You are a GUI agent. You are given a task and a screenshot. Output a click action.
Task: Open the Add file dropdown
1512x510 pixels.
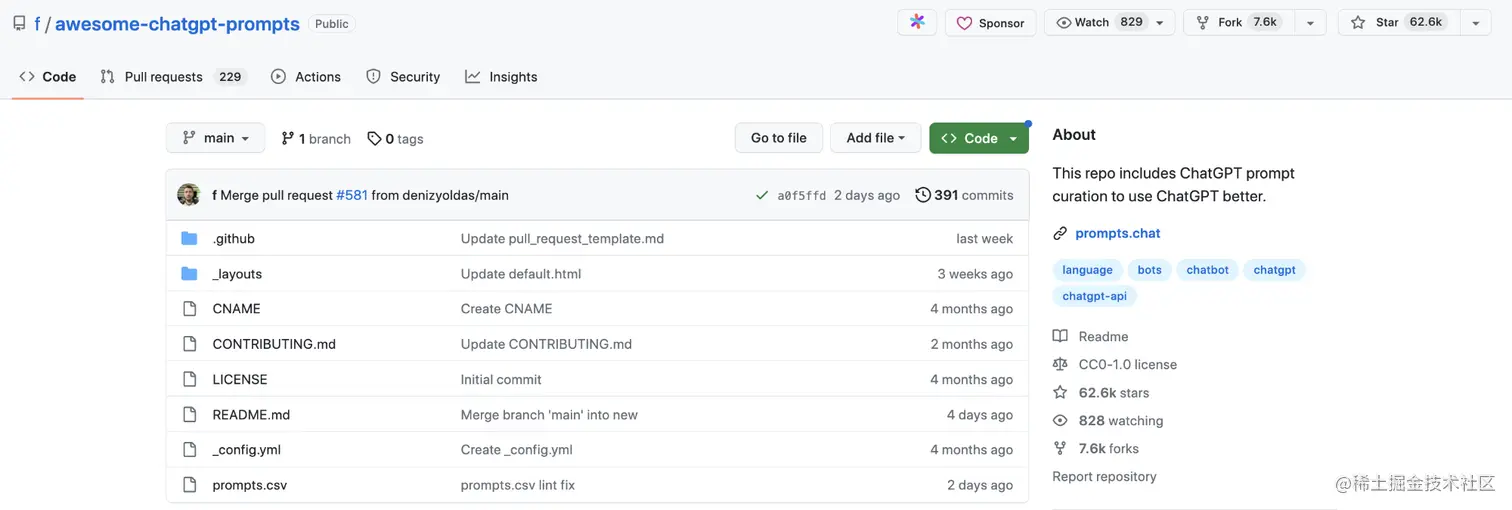(x=875, y=138)
